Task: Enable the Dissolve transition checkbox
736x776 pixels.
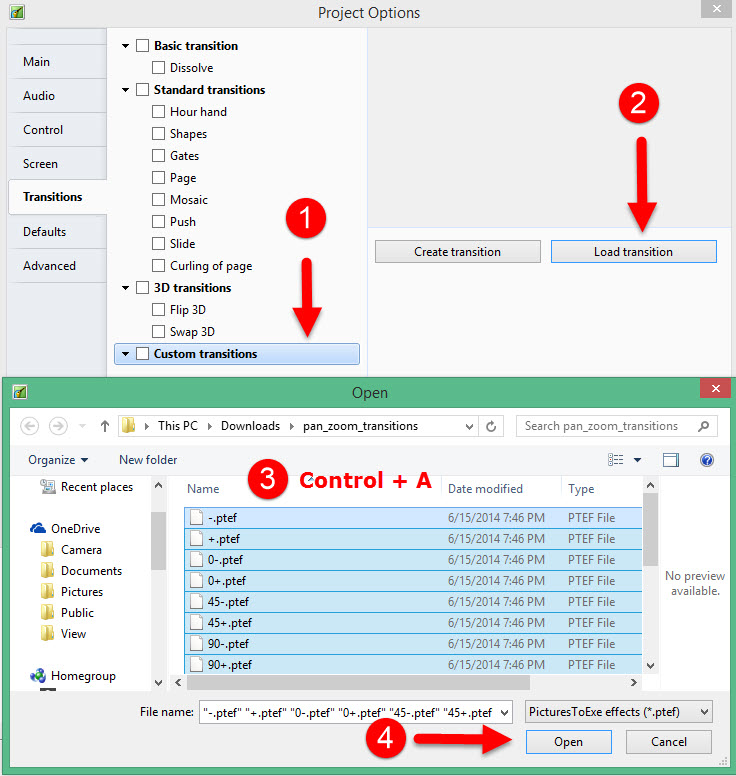Action: coord(159,68)
